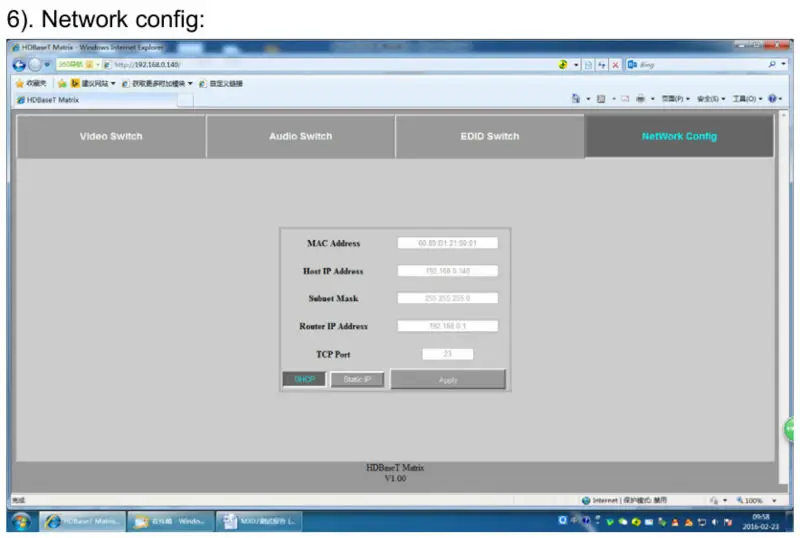Image resolution: width=800 pixels, height=538 pixels.
Task: Click the Add to Favorites bar star icon
Action: click(62, 83)
